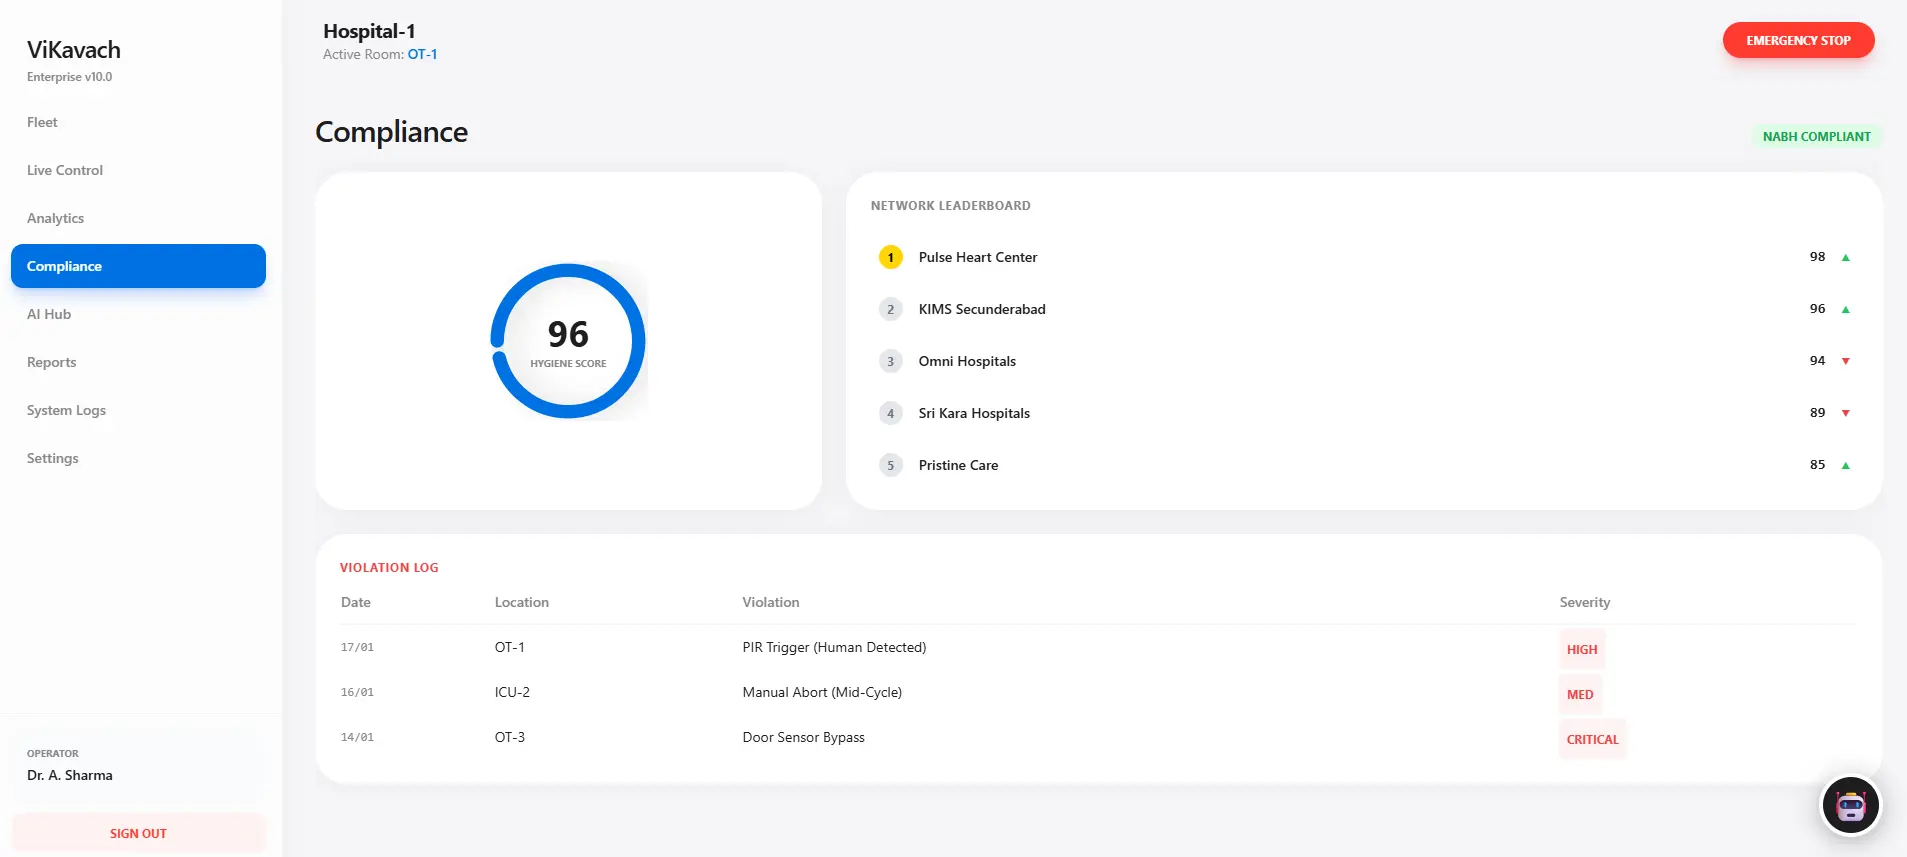Open Settings from sidebar
The image size is (1907, 857).
(138, 458)
